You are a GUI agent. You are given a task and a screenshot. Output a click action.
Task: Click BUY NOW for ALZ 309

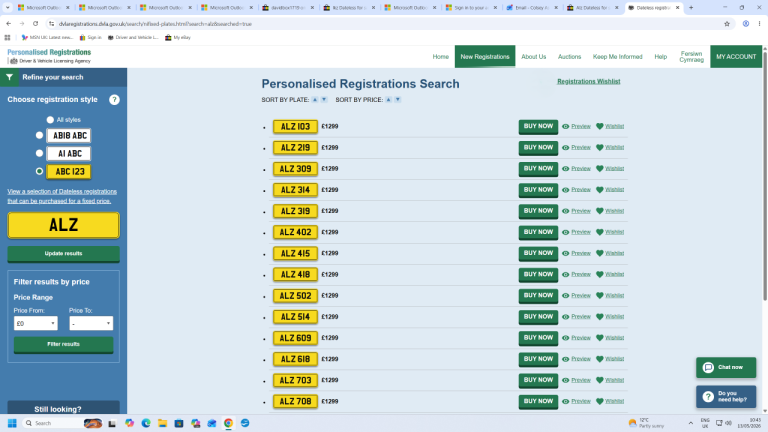[x=538, y=168]
